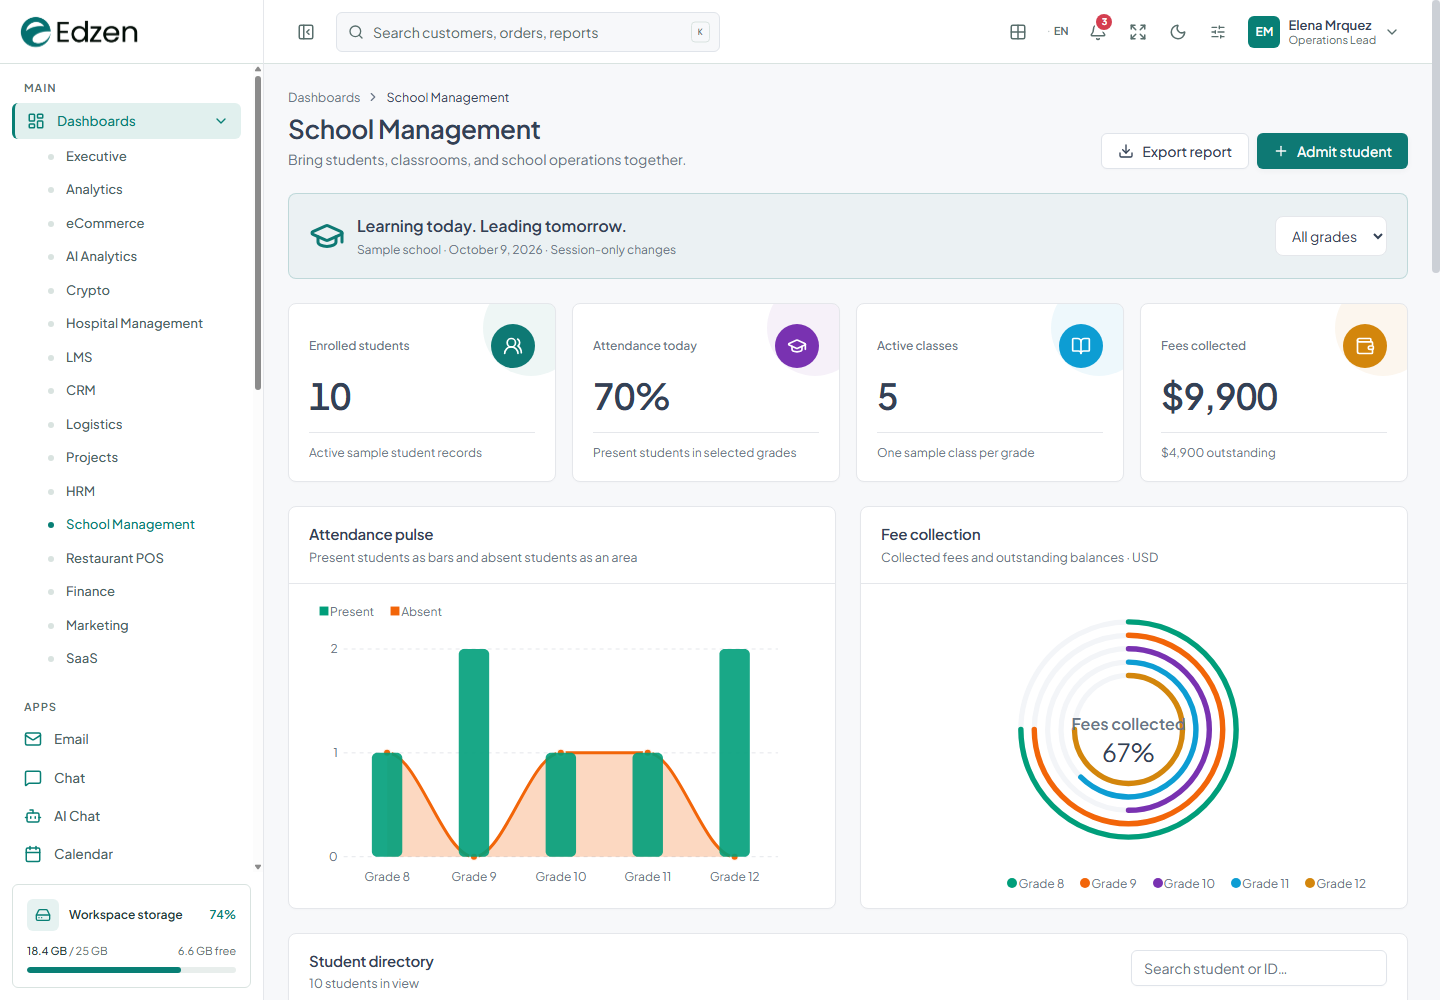
Task: Click the Fees collected wallet icon
Action: click(1365, 346)
